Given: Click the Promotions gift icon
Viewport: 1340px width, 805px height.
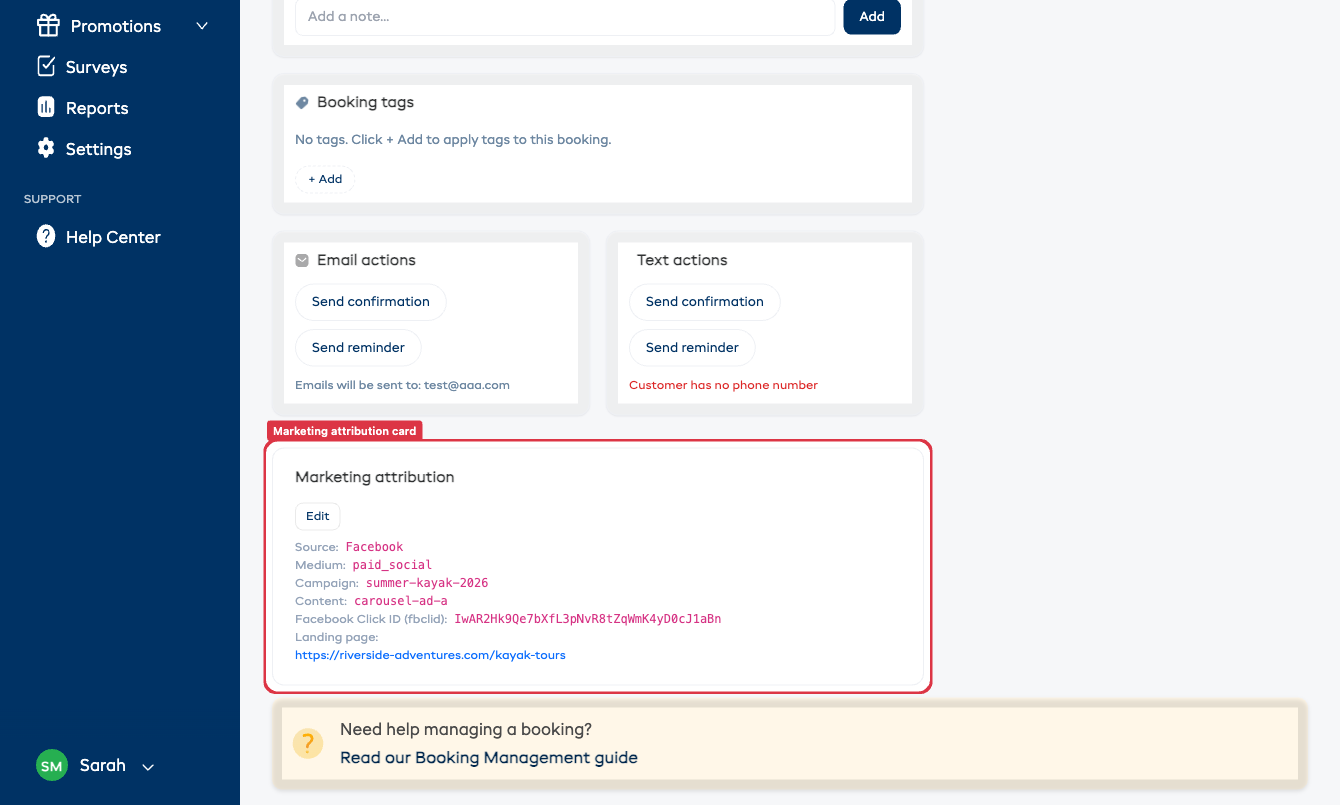Looking at the screenshot, I should coord(47,25).
